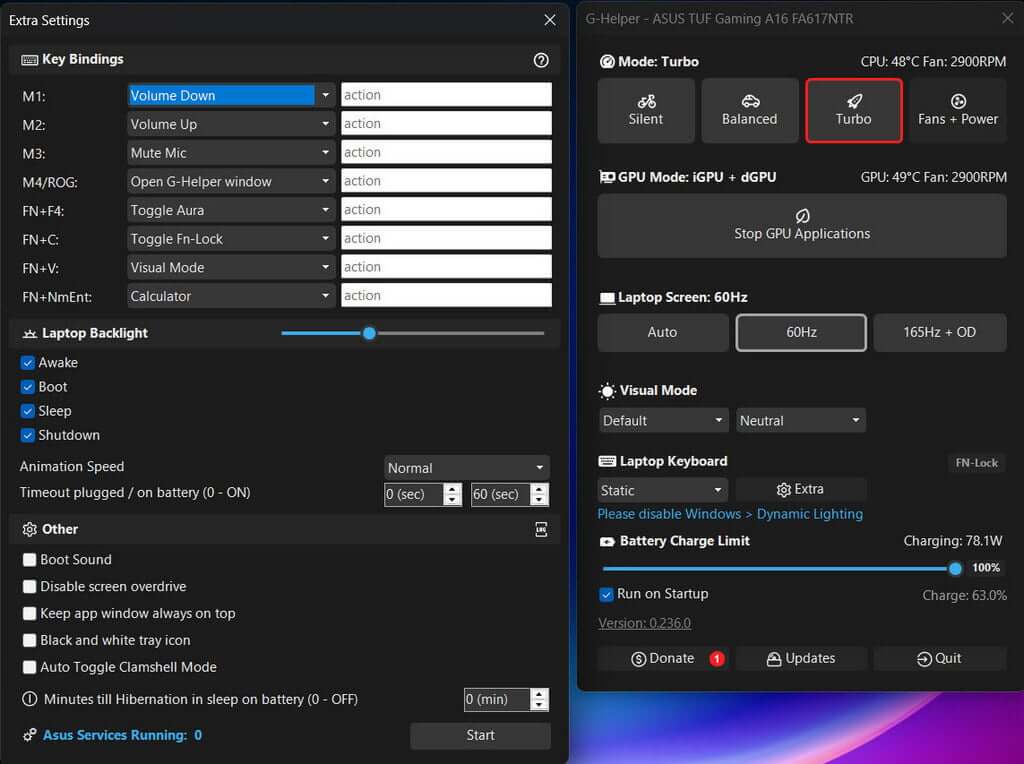The width and height of the screenshot is (1024, 764).
Task: Open Extra keyboard settings gear
Action: click(800, 490)
